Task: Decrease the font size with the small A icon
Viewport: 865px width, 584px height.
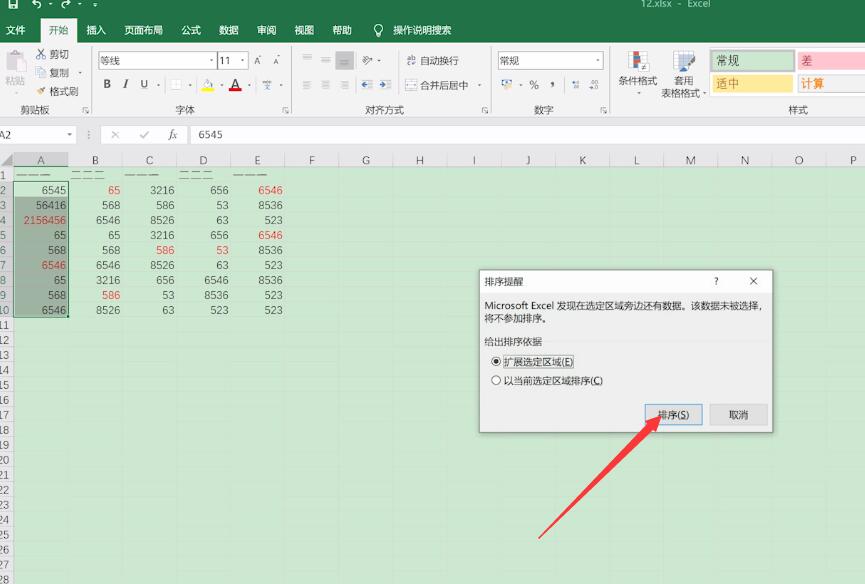Action: [276, 61]
